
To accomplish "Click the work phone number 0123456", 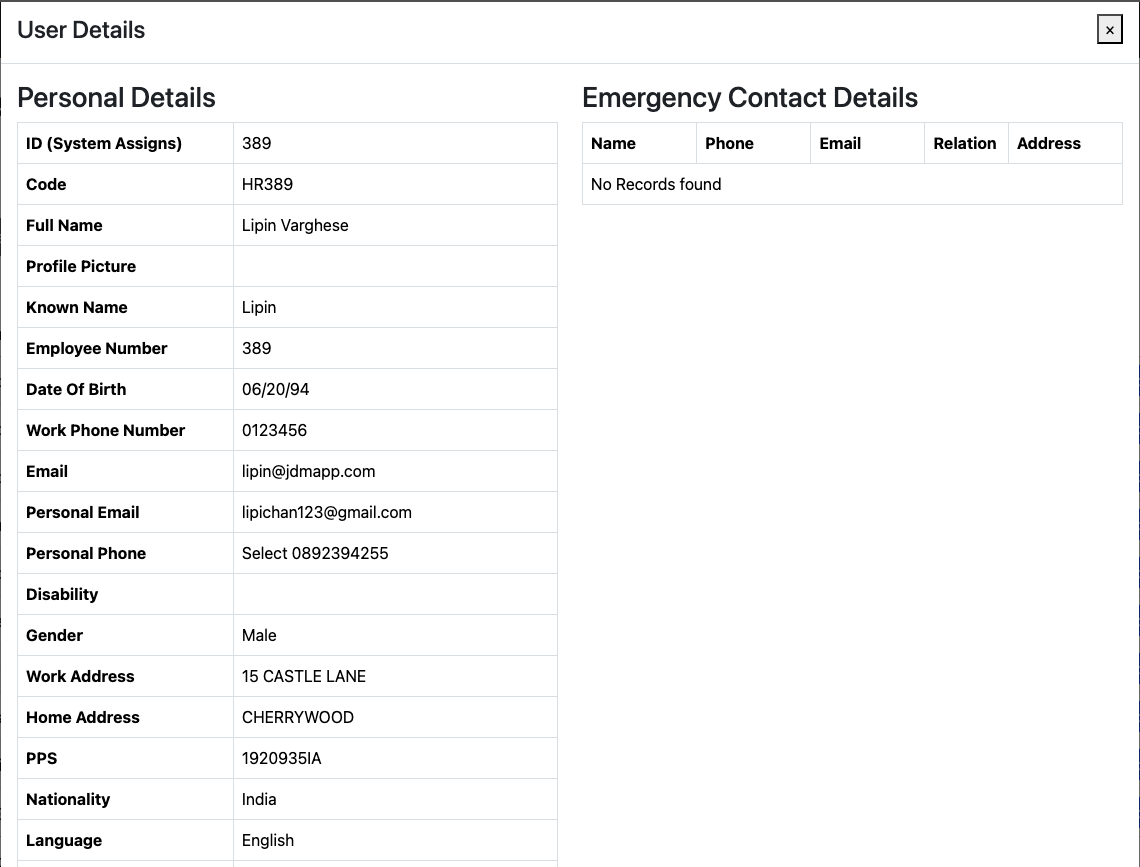I will (274, 430).
